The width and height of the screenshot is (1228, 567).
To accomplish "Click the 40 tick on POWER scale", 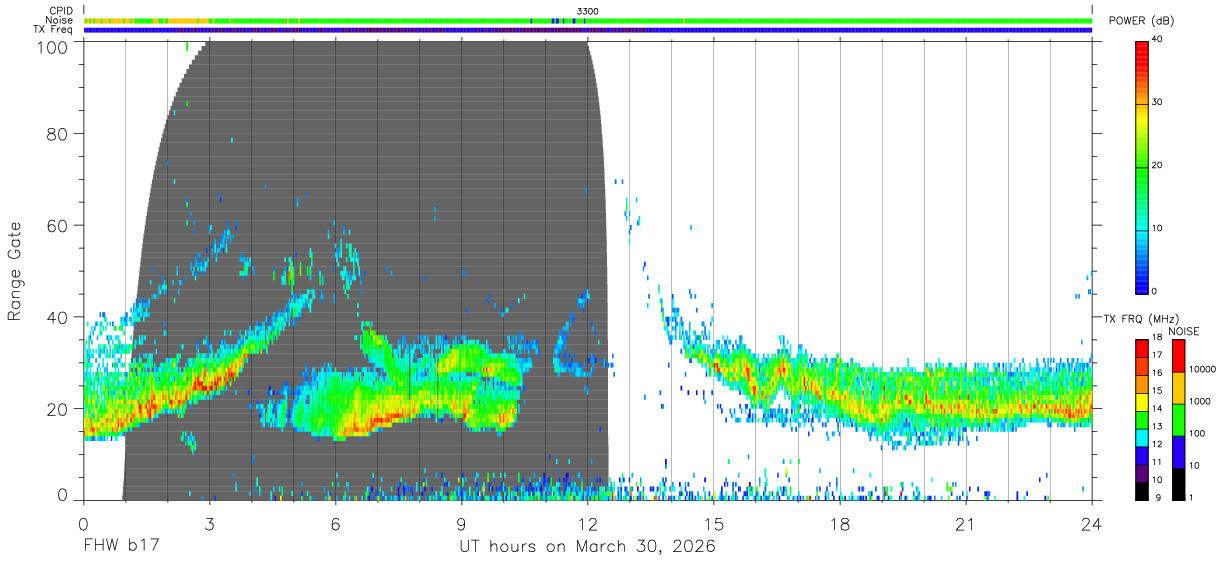I will [1158, 39].
